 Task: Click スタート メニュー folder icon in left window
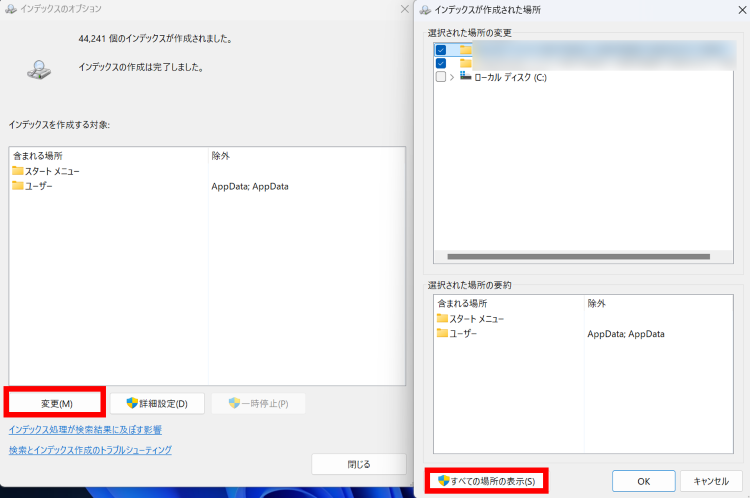(x=18, y=170)
